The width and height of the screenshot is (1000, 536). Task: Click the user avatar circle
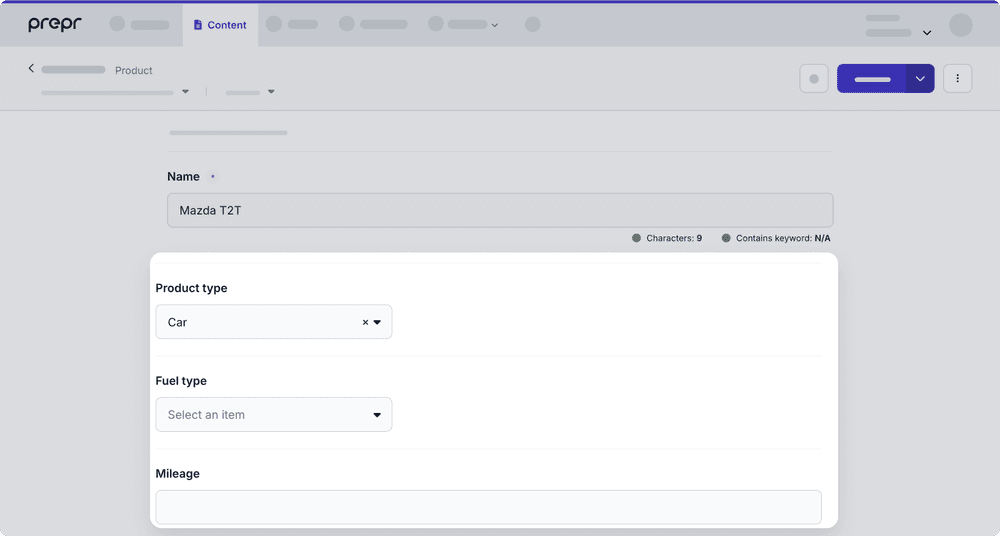tap(960, 25)
